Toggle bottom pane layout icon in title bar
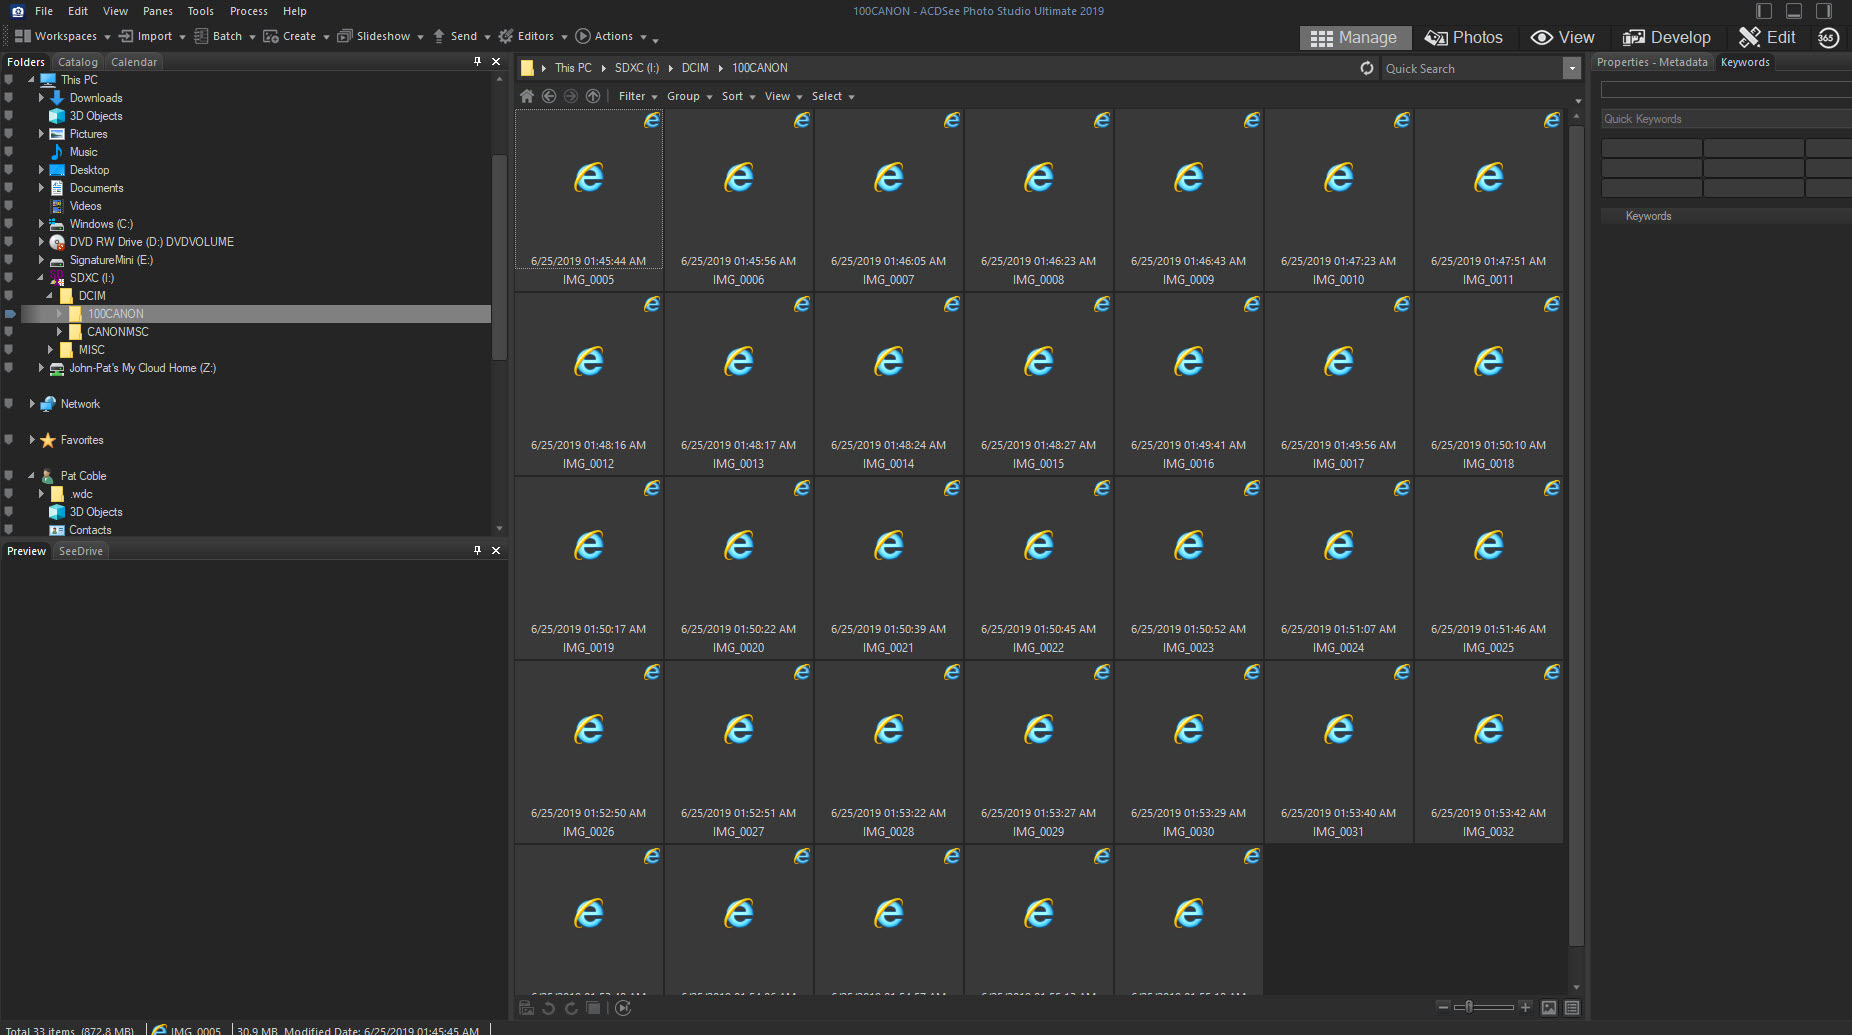This screenshot has height=1035, width=1852. coord(1794,11)
